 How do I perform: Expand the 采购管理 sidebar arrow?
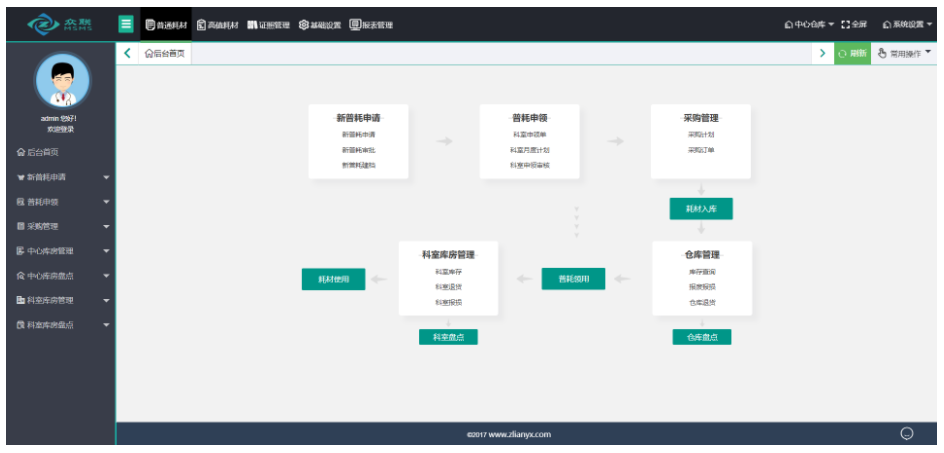coord(107,226)
